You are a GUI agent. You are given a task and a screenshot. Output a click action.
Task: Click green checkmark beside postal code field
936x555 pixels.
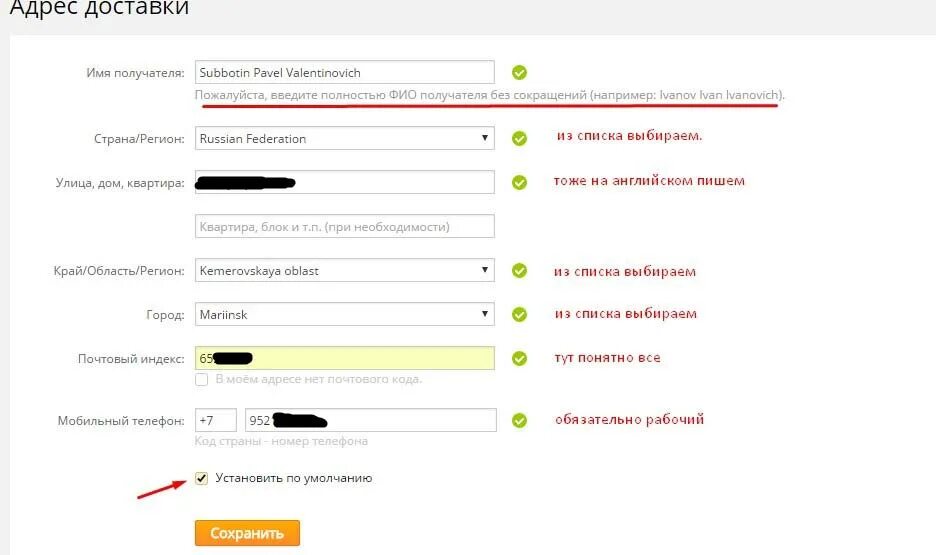(519, 359)
